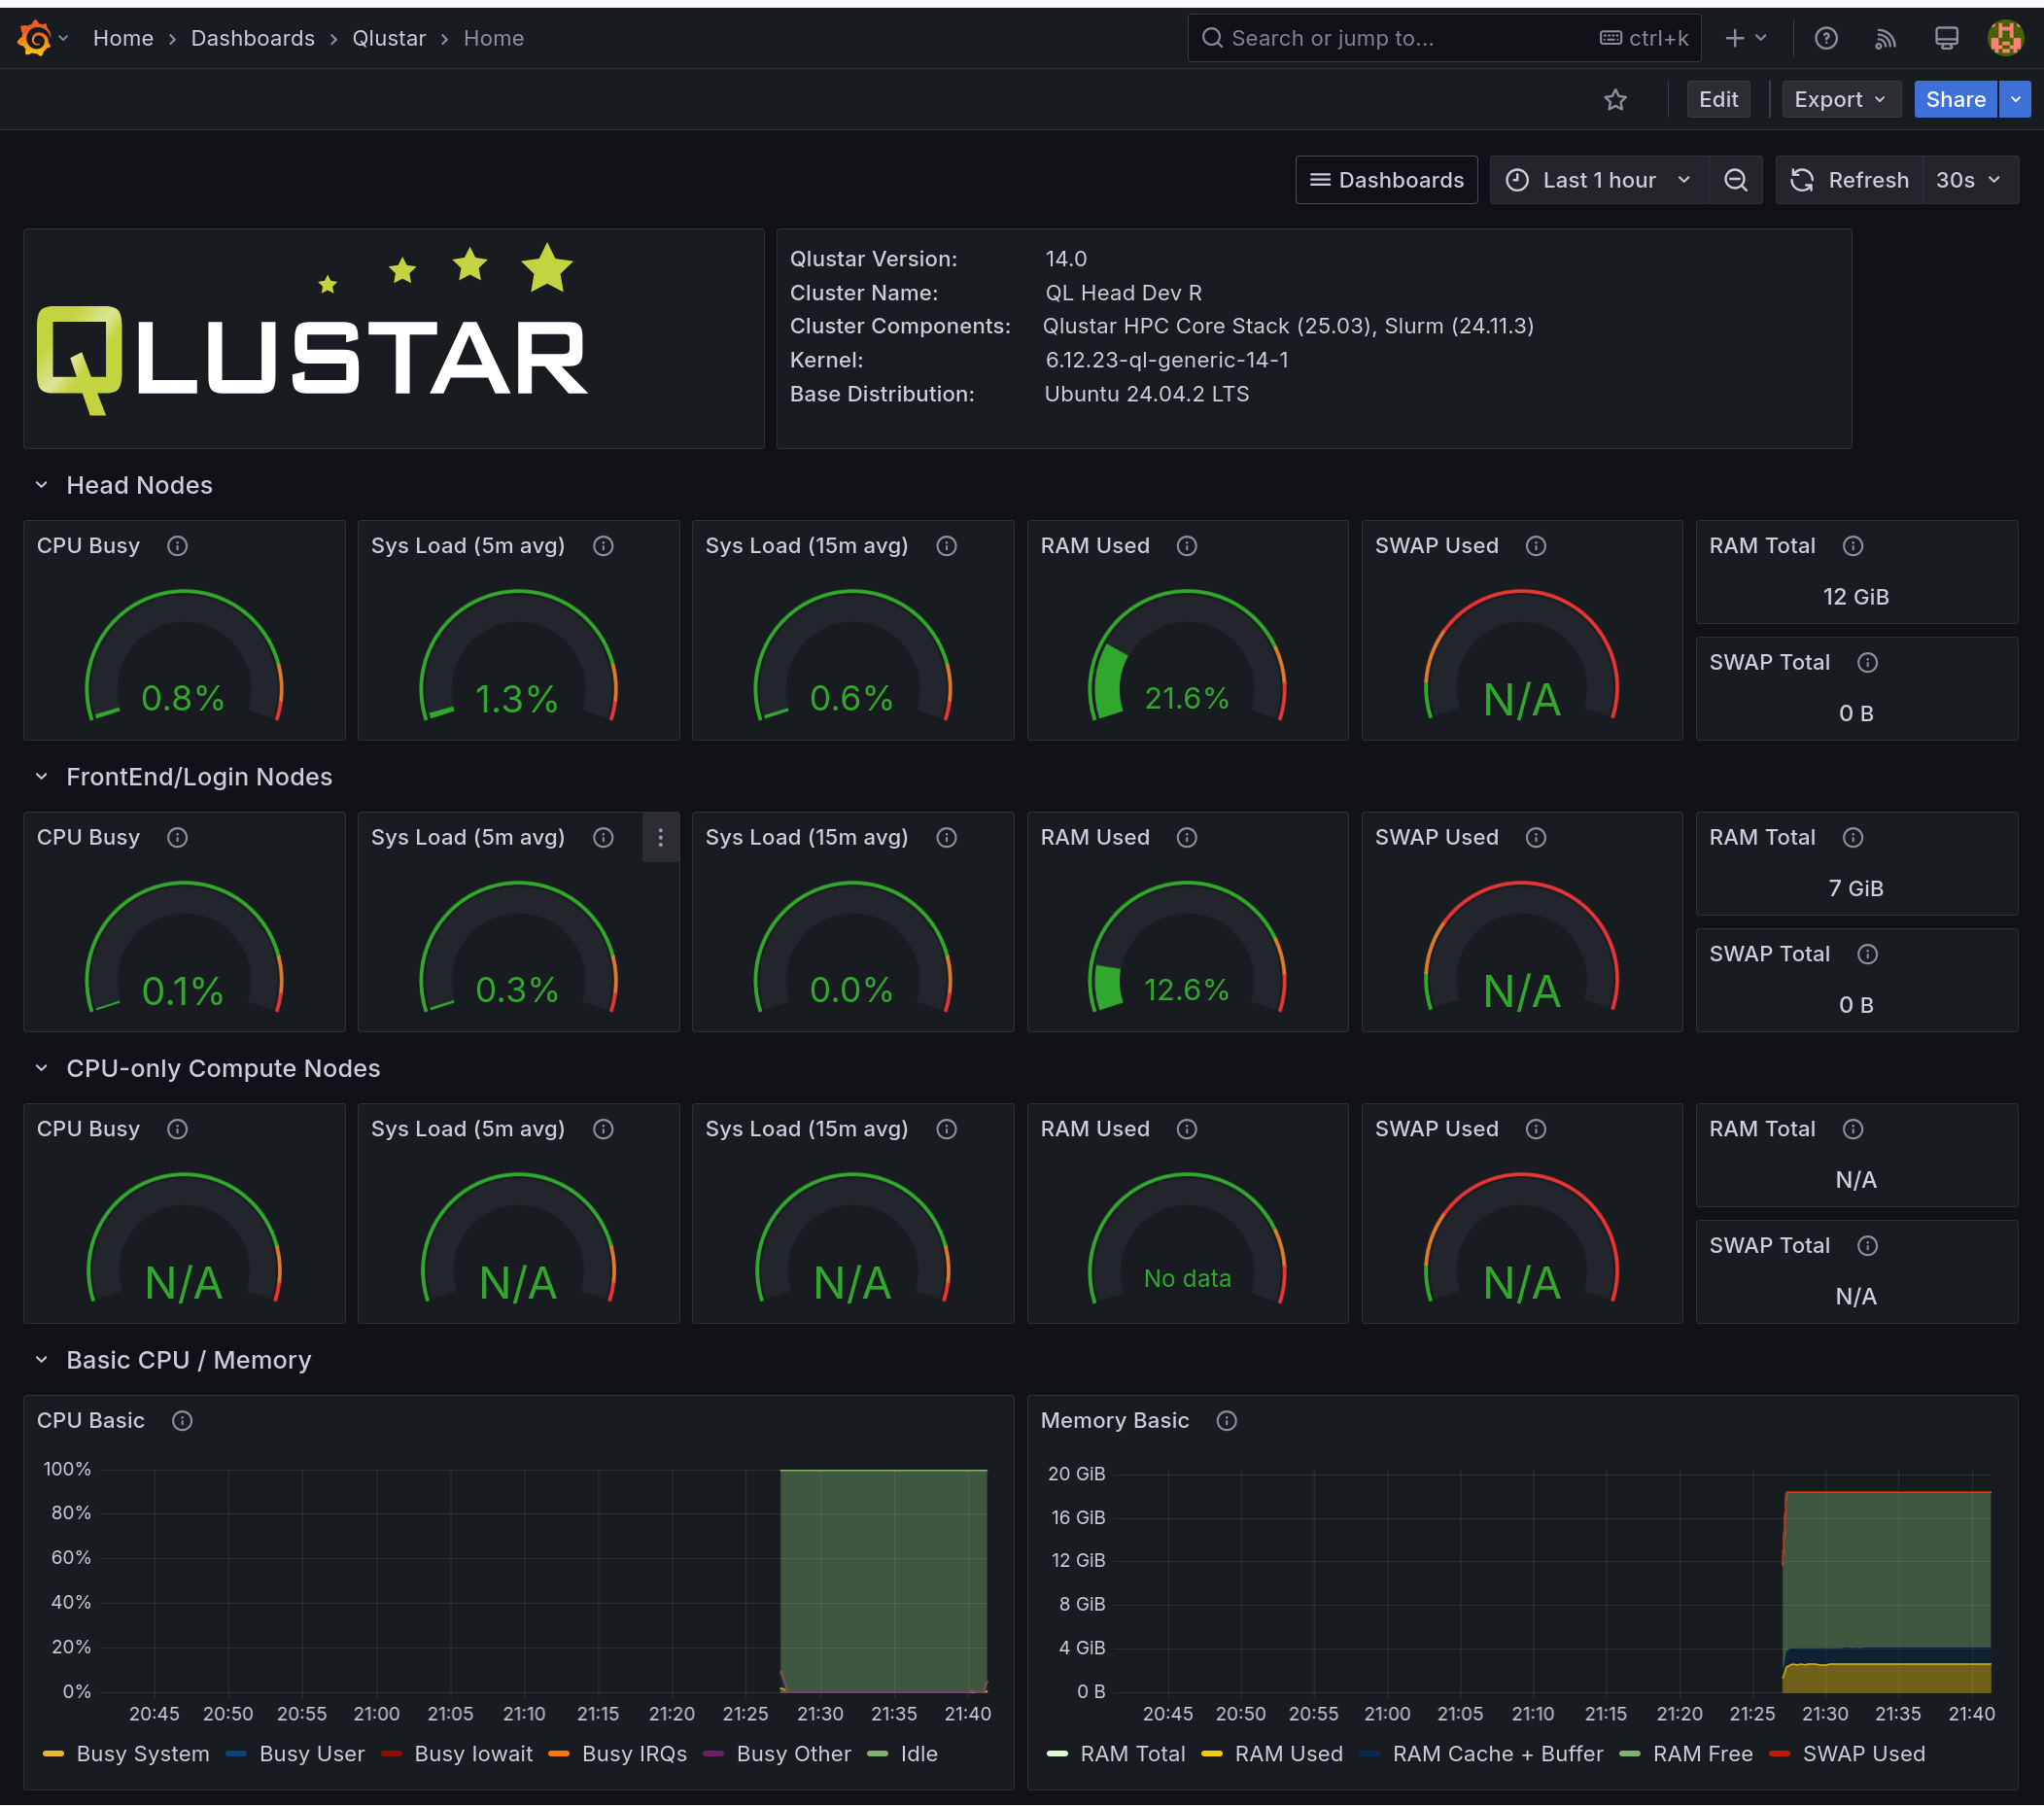
Task: Show info for Compute Nodes SWAP Used
Action: (x=1536, y=1129)
